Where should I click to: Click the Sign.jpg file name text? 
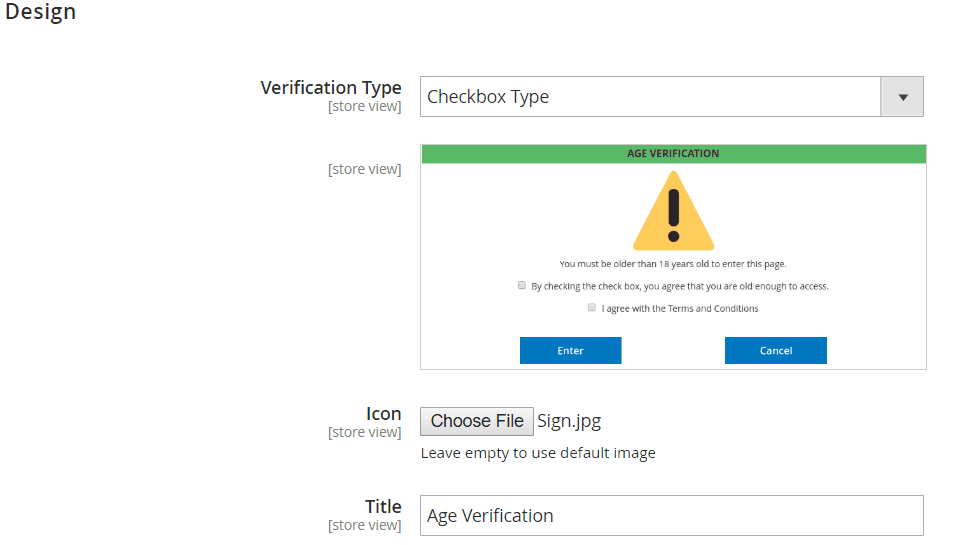pyautogui.click(x=569, y=421)
